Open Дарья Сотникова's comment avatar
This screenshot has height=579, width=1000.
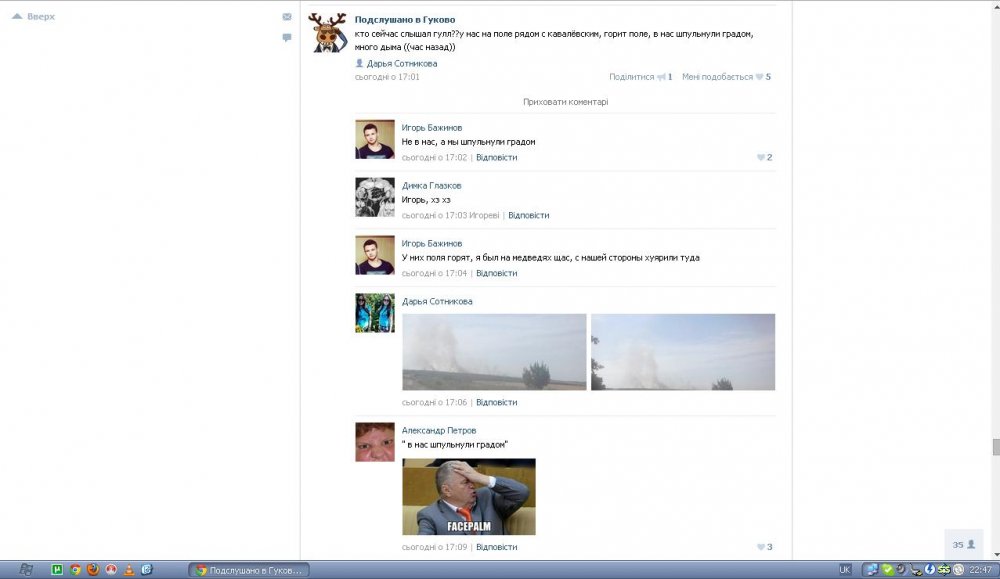click(x=375, y=313)
